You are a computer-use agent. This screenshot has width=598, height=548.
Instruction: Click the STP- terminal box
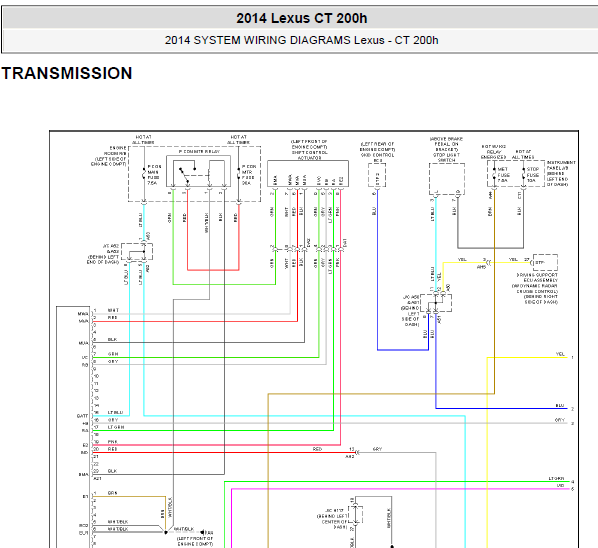click(x=545, y=262)
